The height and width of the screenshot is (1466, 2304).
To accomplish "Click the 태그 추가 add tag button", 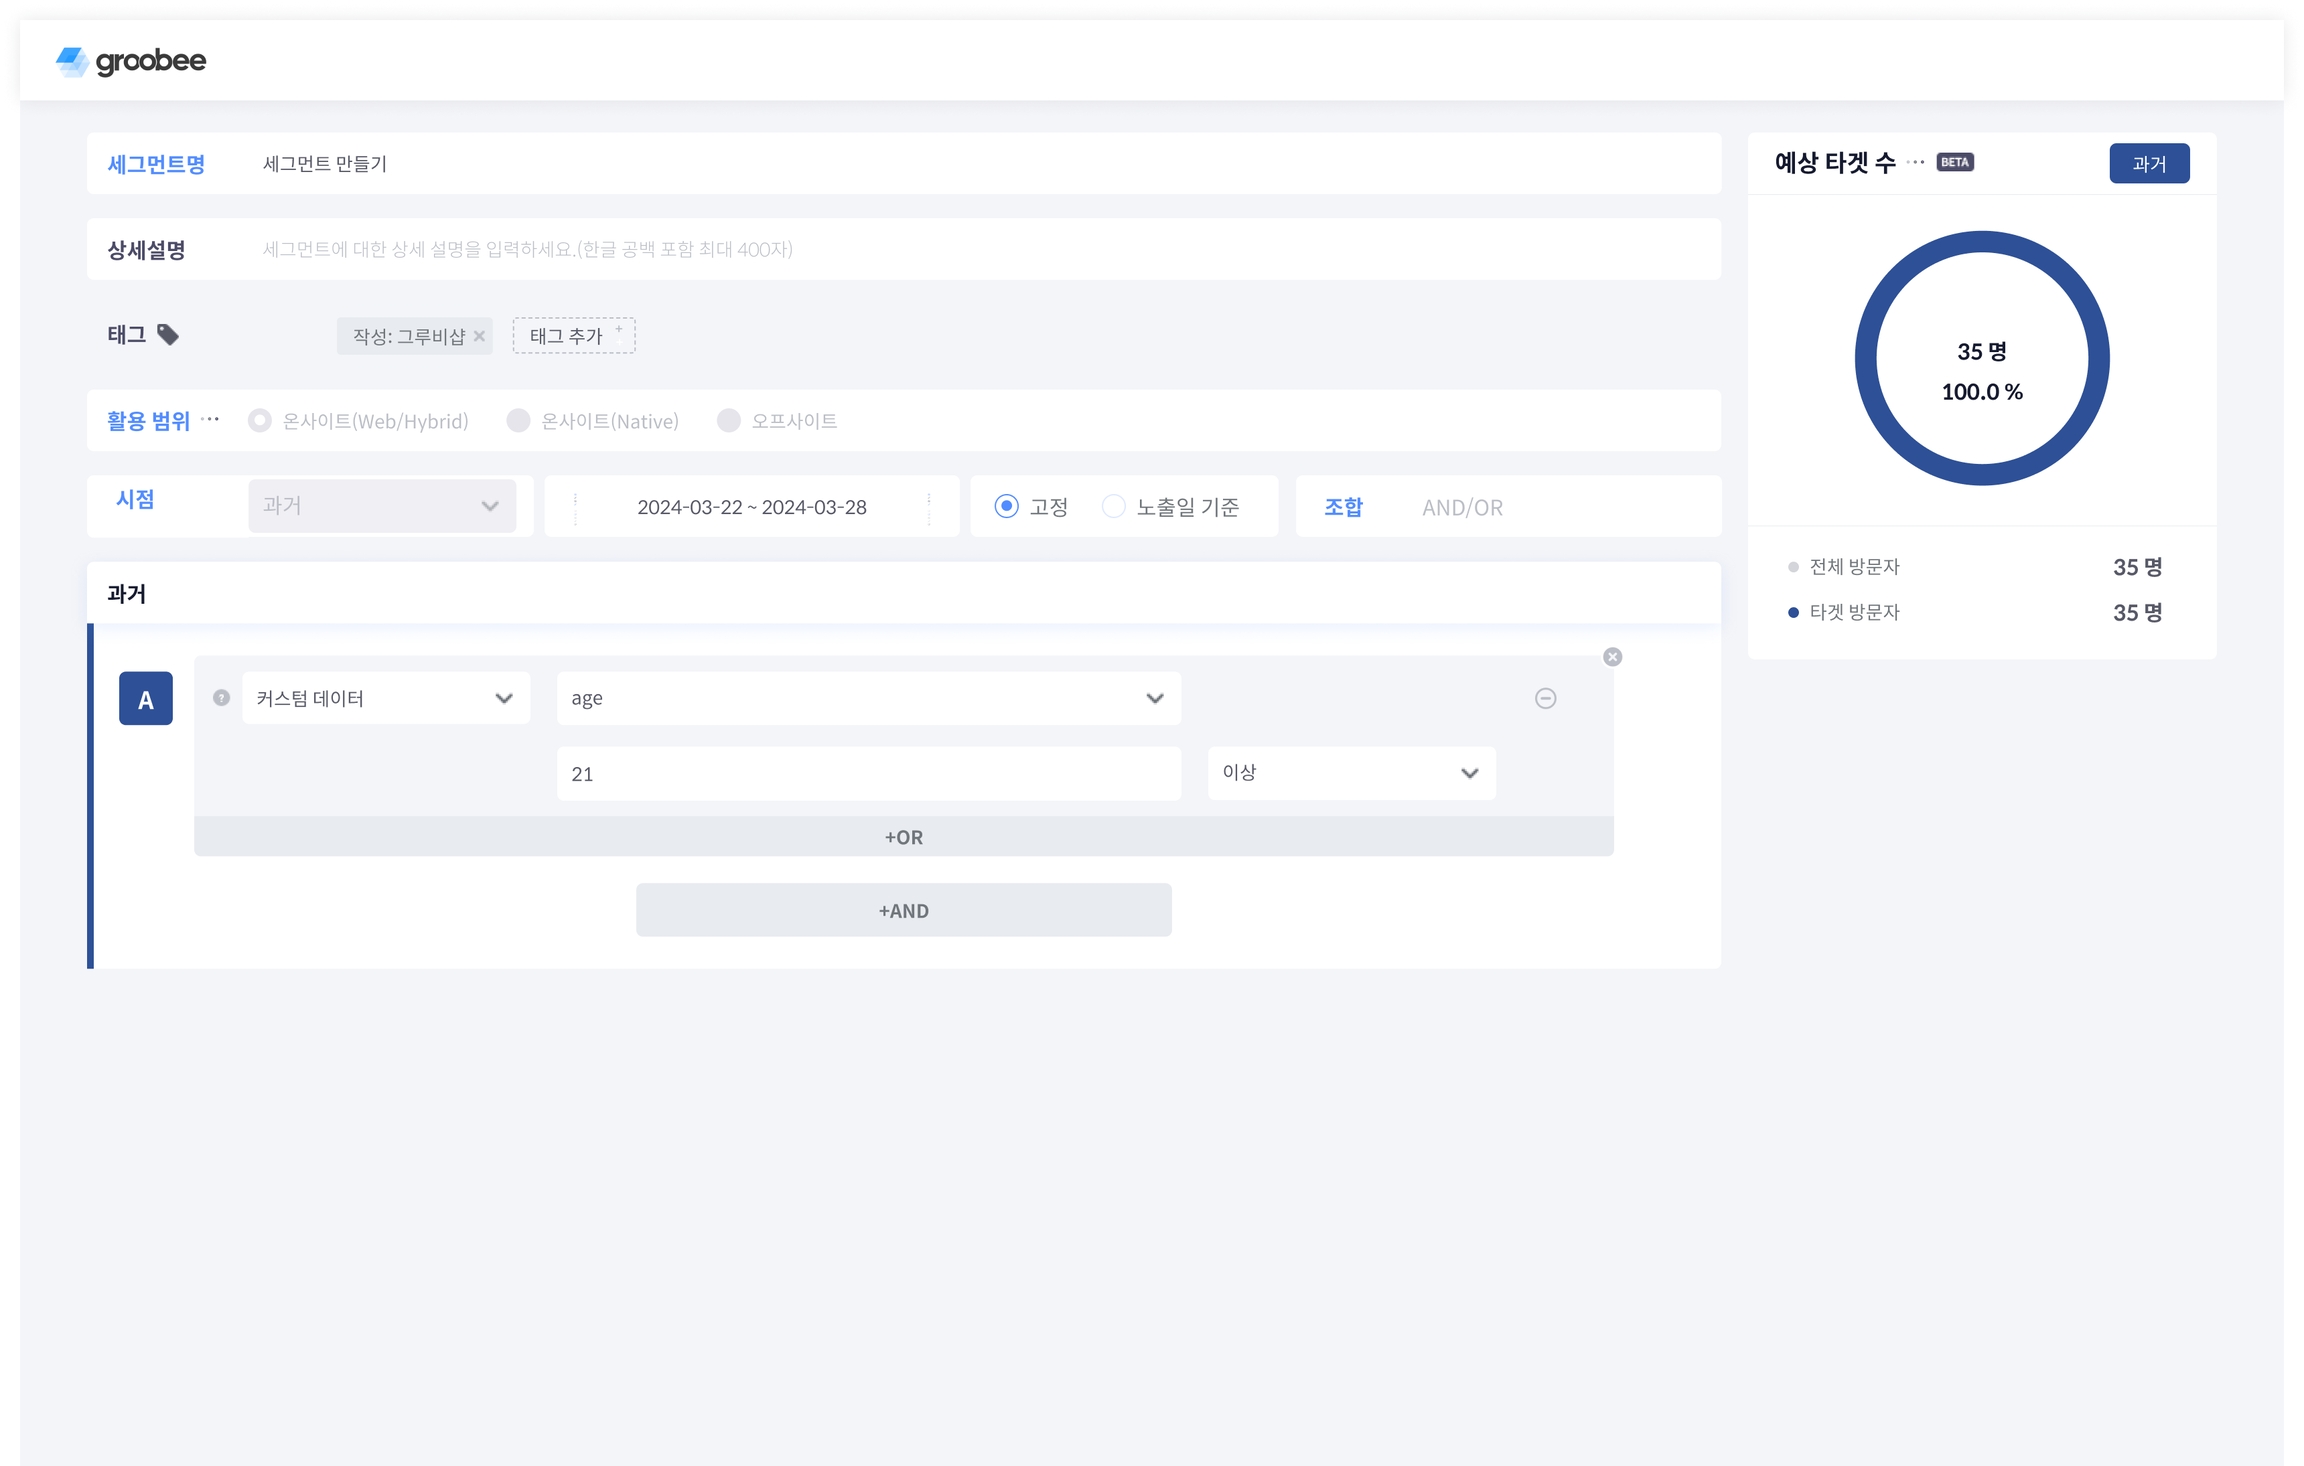I will (574, 336).
